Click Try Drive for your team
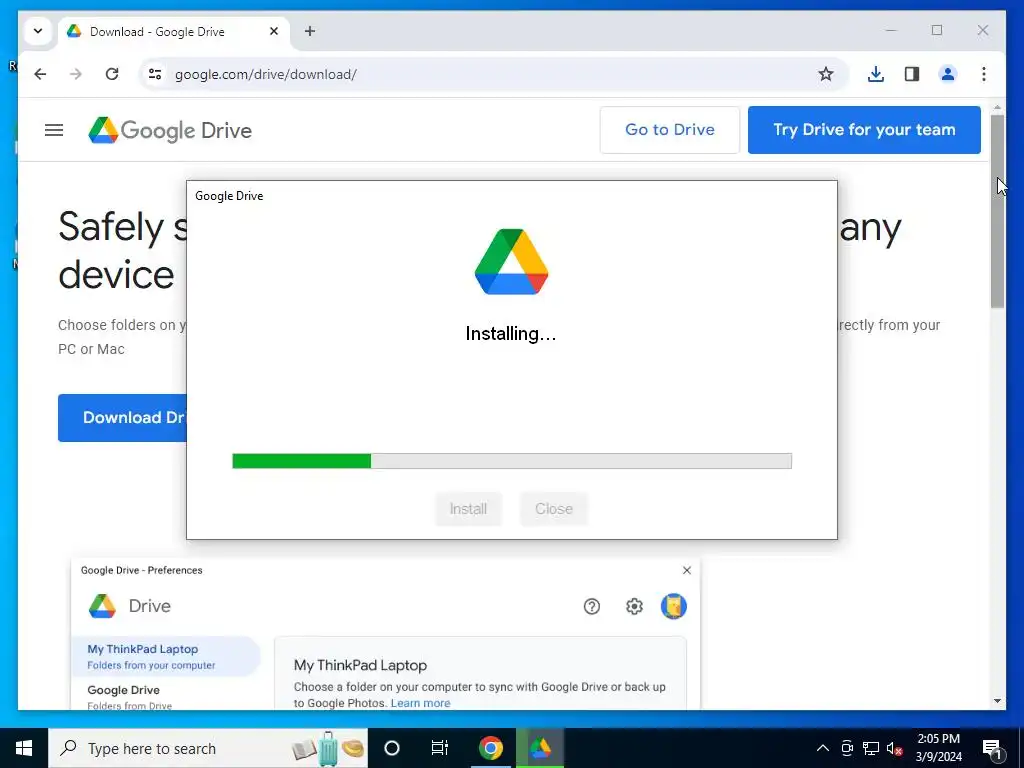 coord(864,130)
